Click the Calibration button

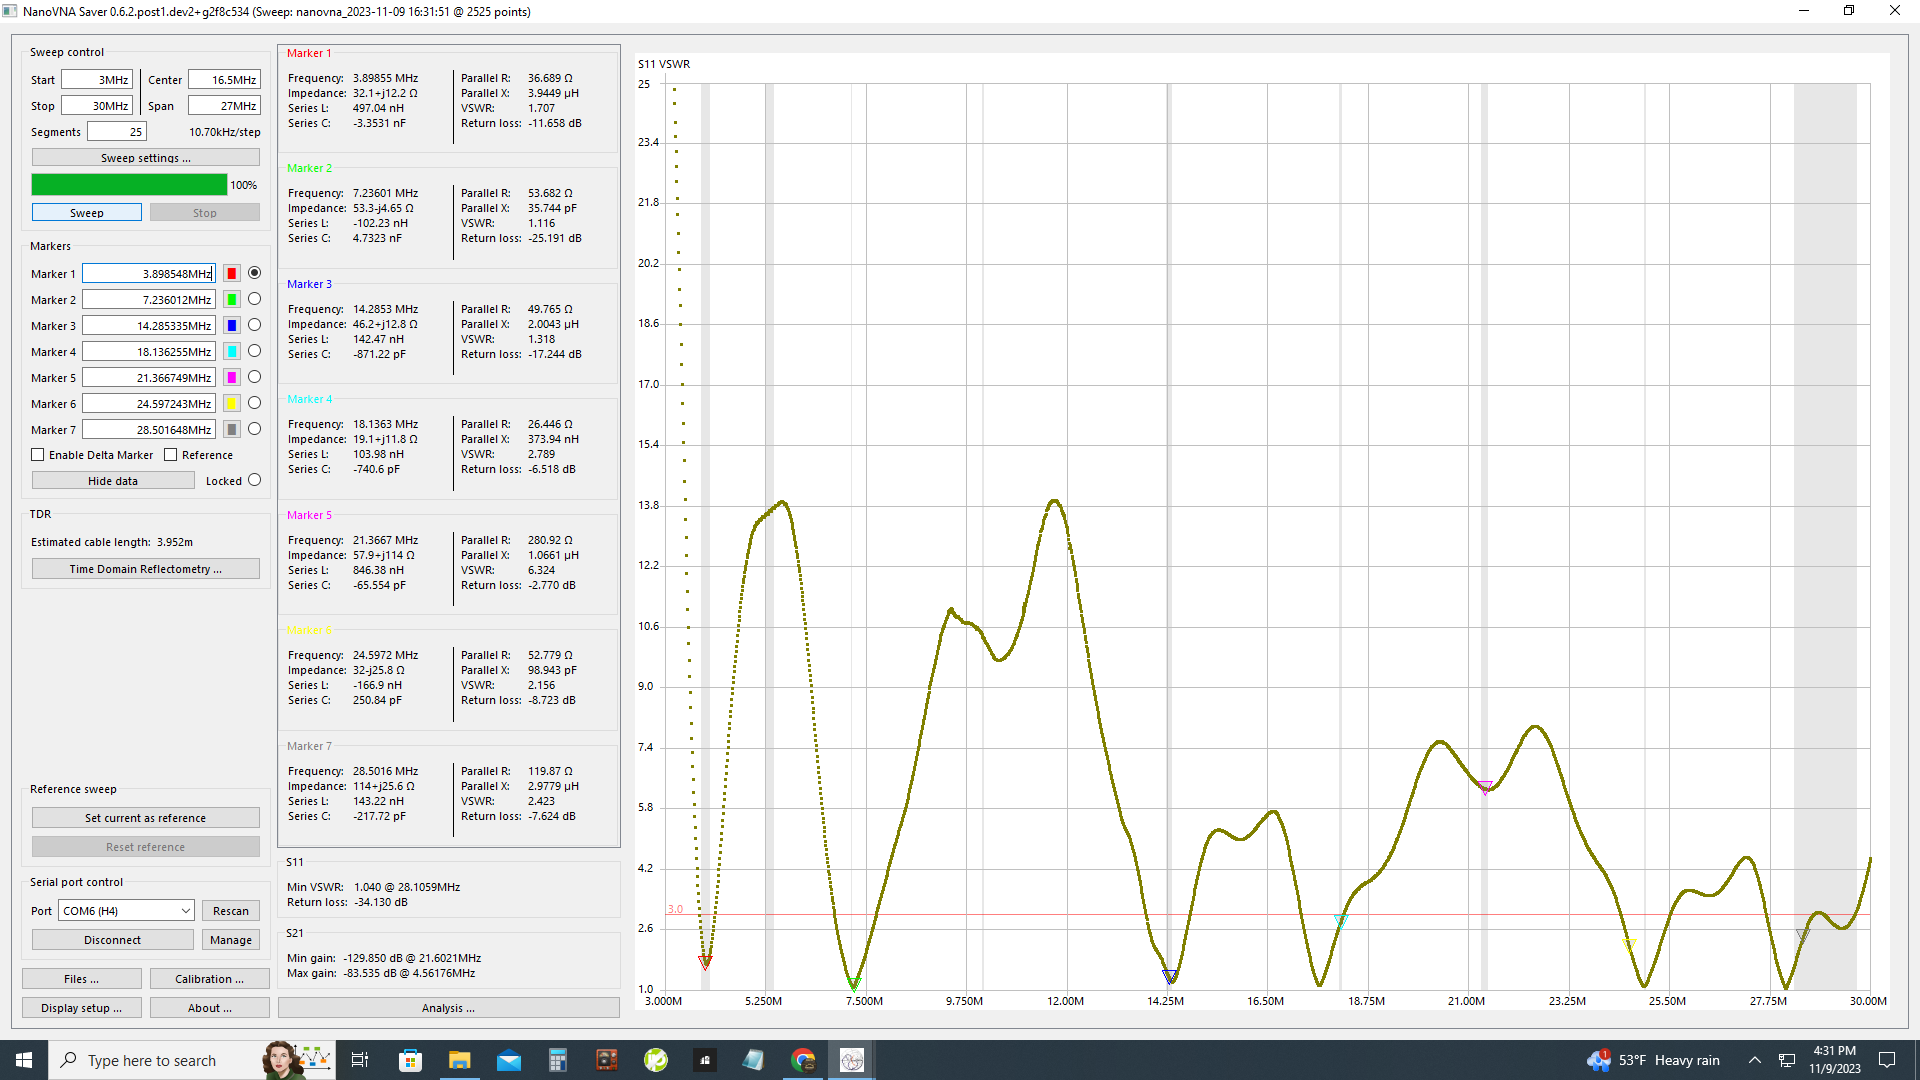[x=209, y=979]
